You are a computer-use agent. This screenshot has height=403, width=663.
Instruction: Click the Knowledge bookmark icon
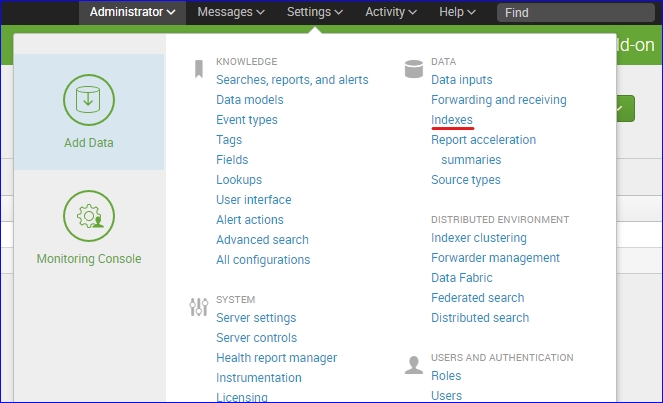tap(199, 69)
